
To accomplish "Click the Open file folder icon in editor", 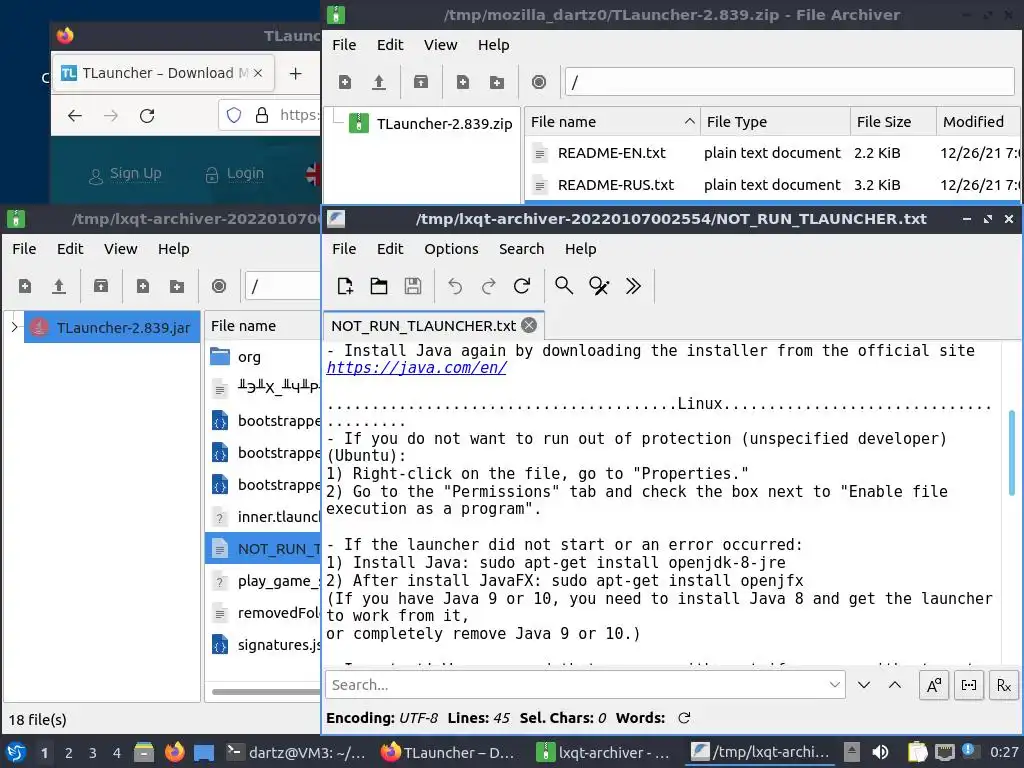I will click(379, 286).
